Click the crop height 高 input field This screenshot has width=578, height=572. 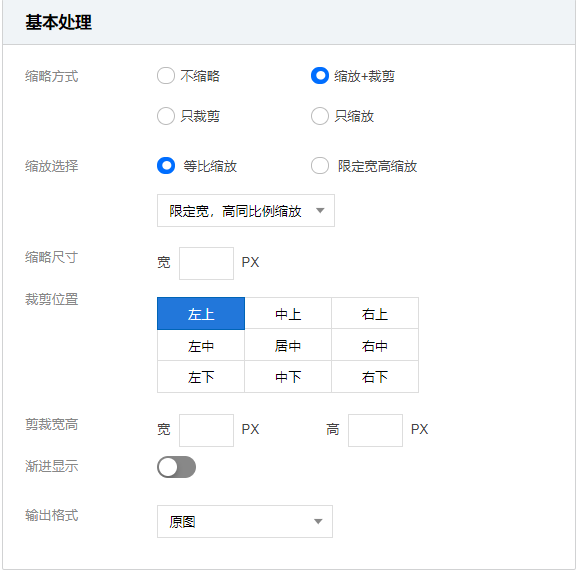click(x=375, y=430)
